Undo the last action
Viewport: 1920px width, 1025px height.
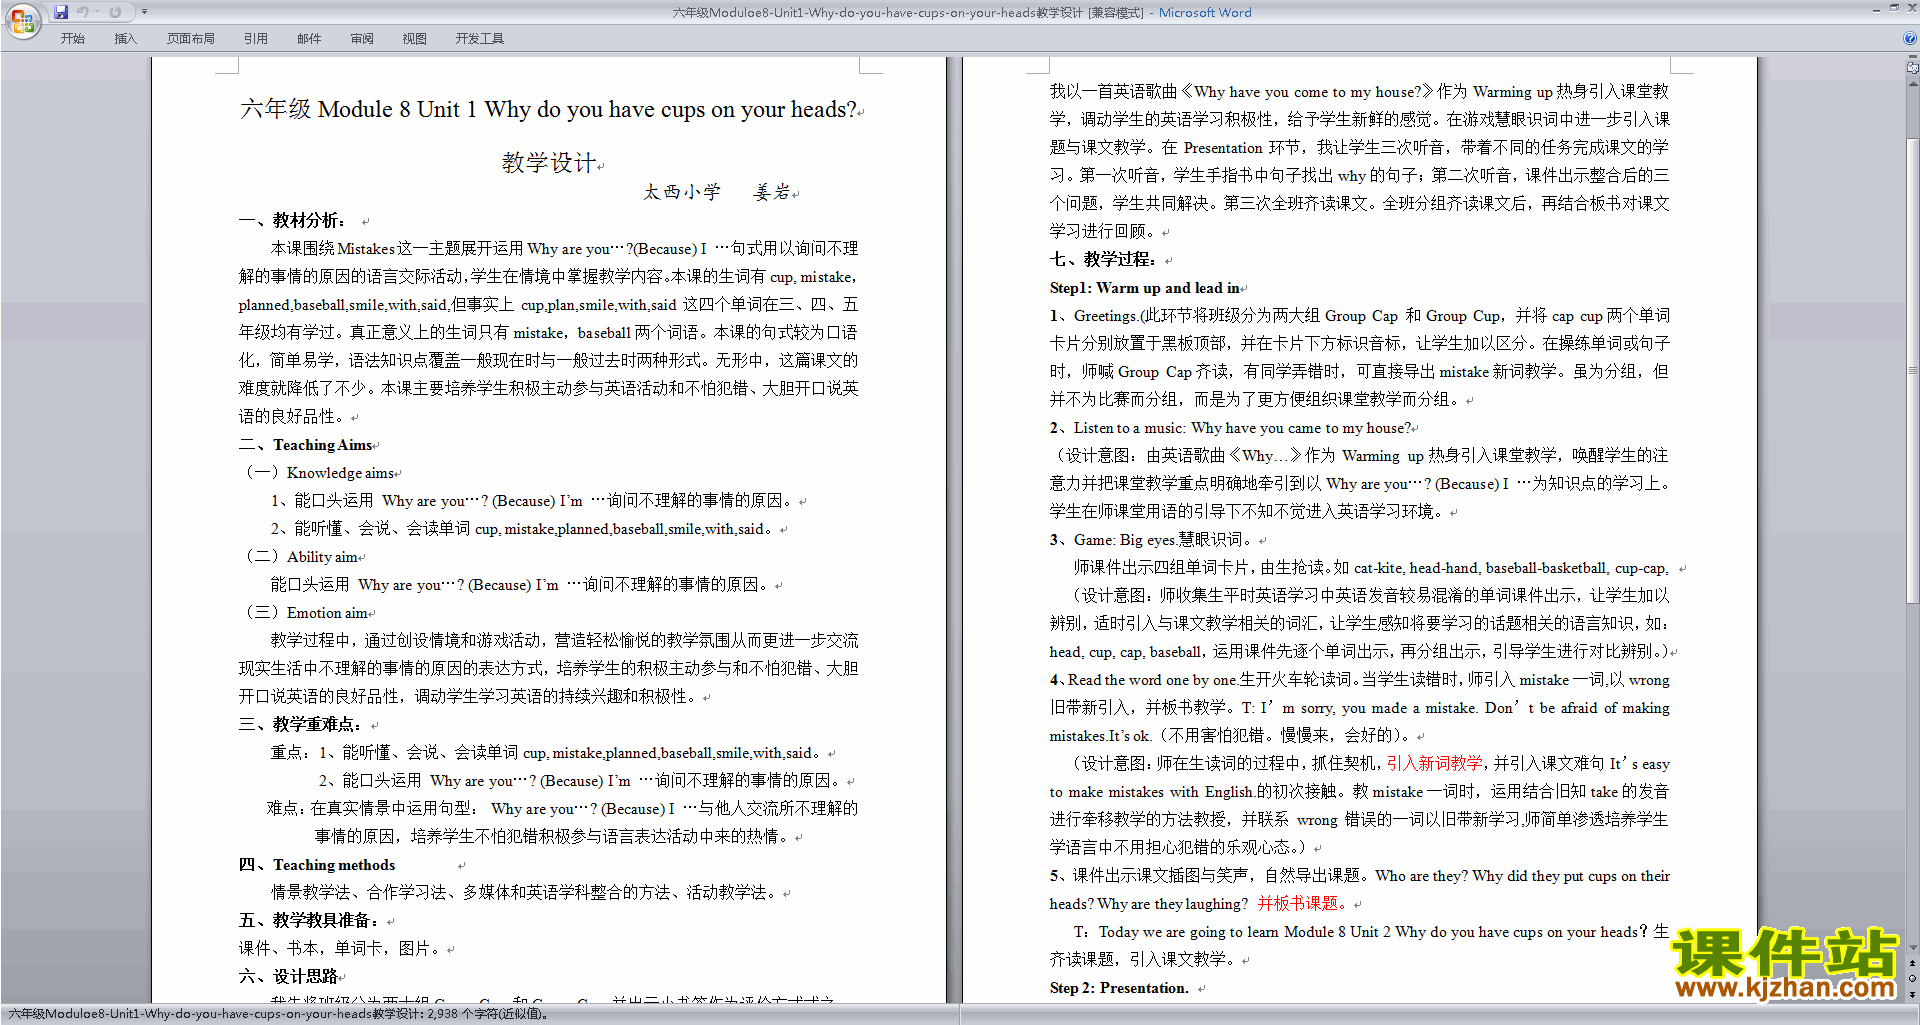tap(83, 12)
